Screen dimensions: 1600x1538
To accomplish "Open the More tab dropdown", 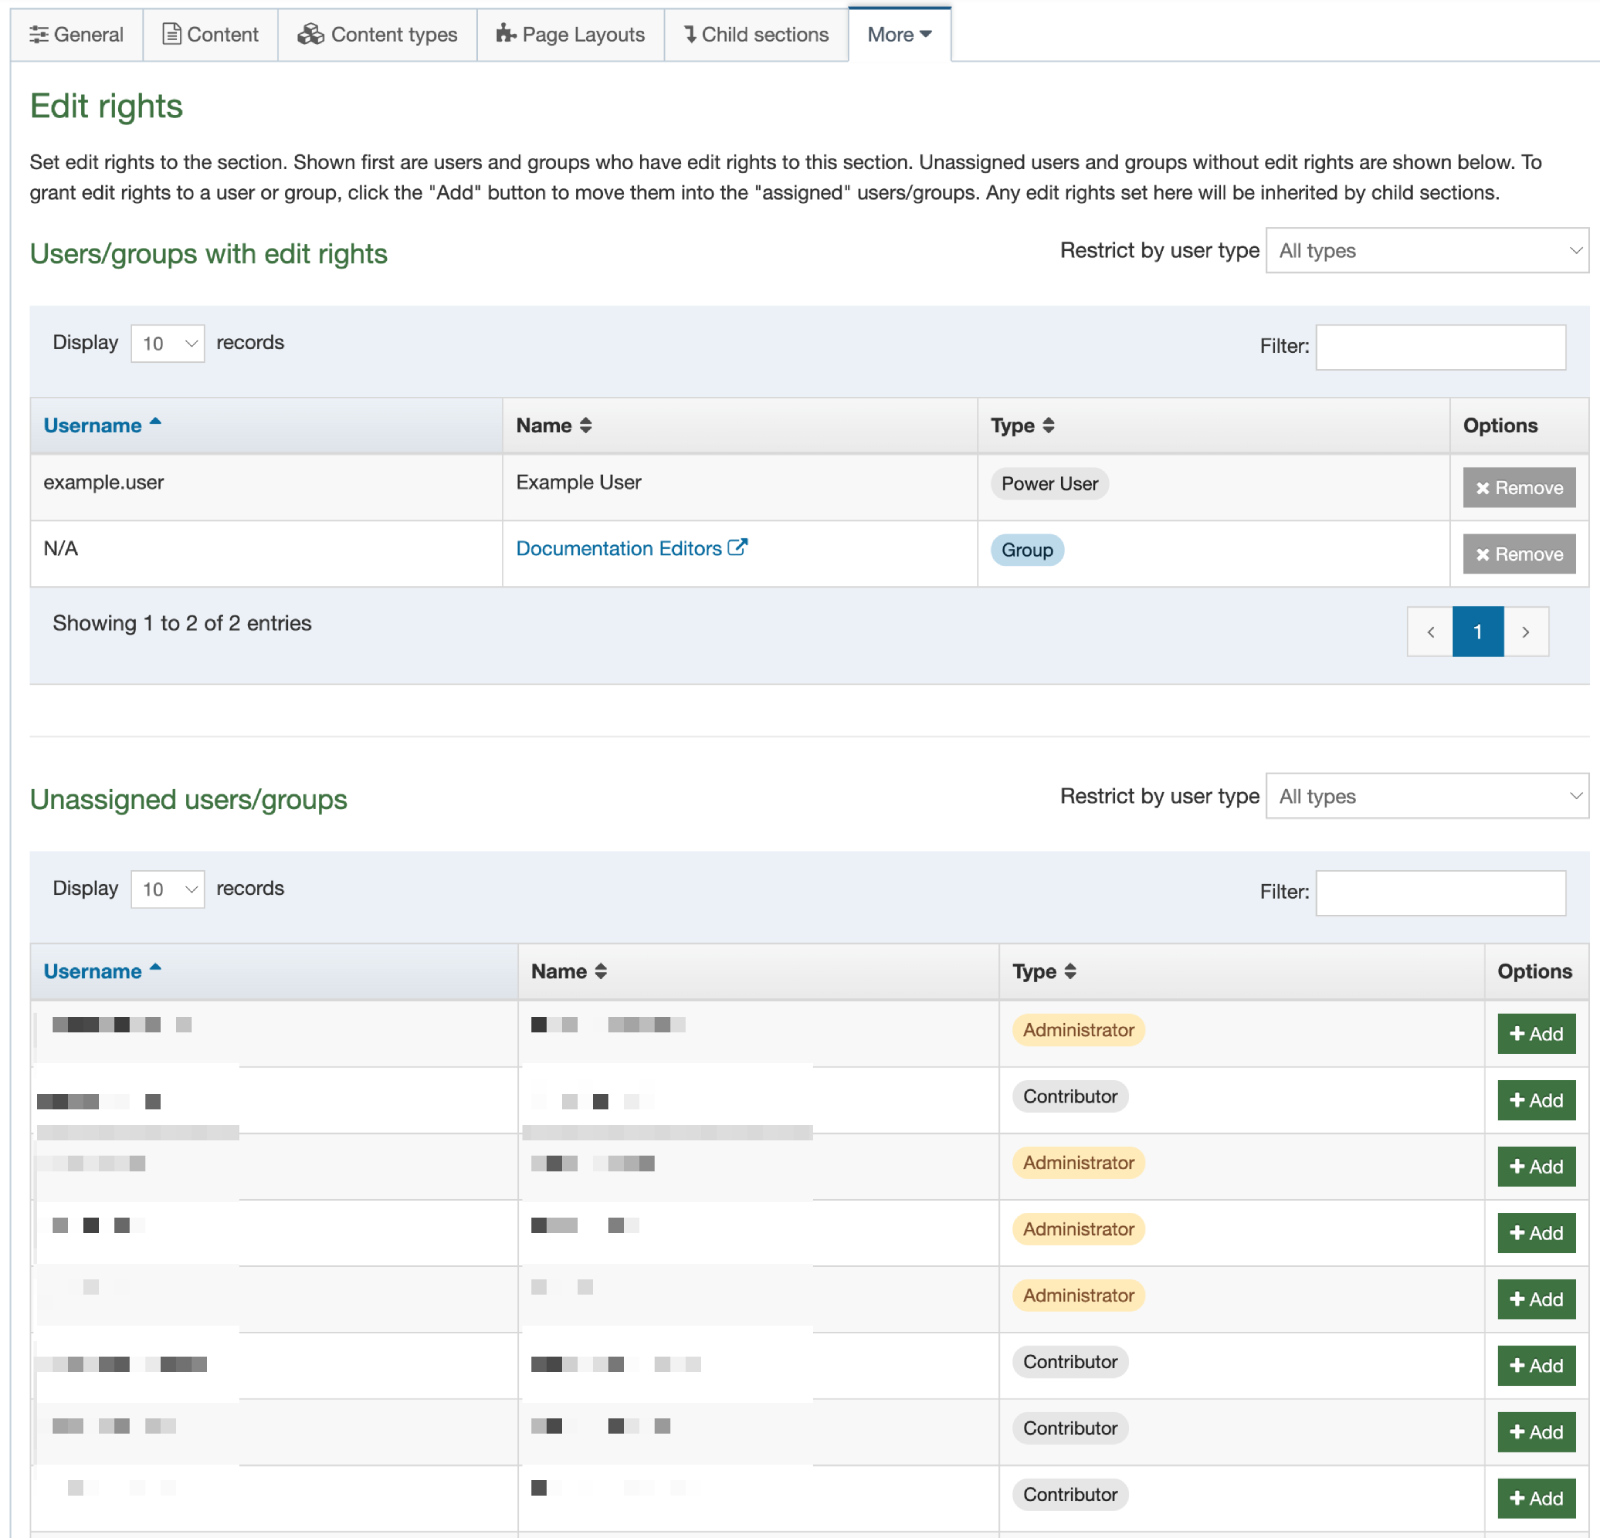I will 899,33.
